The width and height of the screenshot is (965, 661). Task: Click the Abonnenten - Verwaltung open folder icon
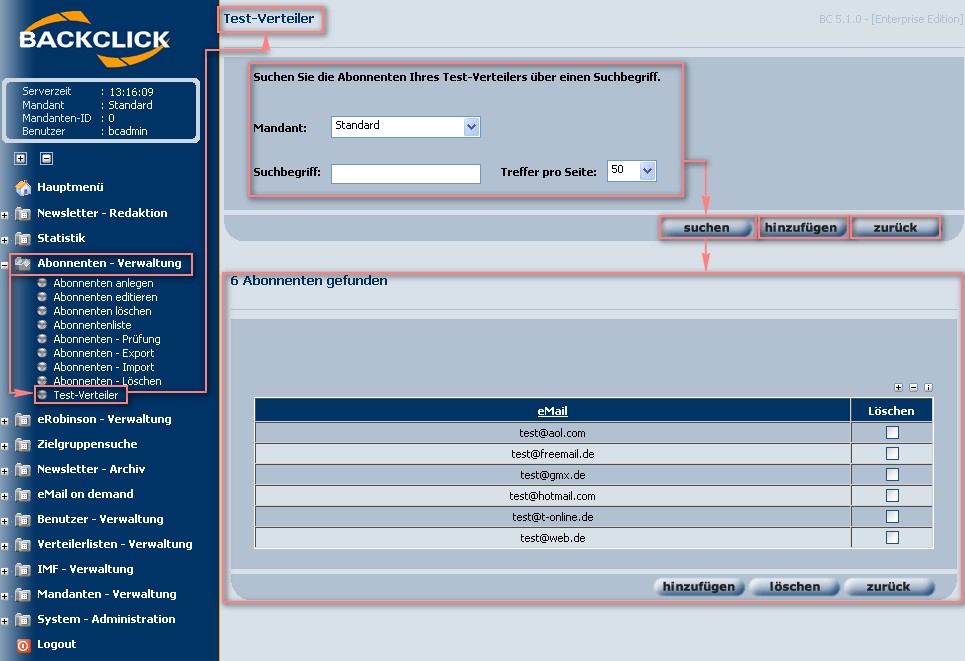click(23, 263)
